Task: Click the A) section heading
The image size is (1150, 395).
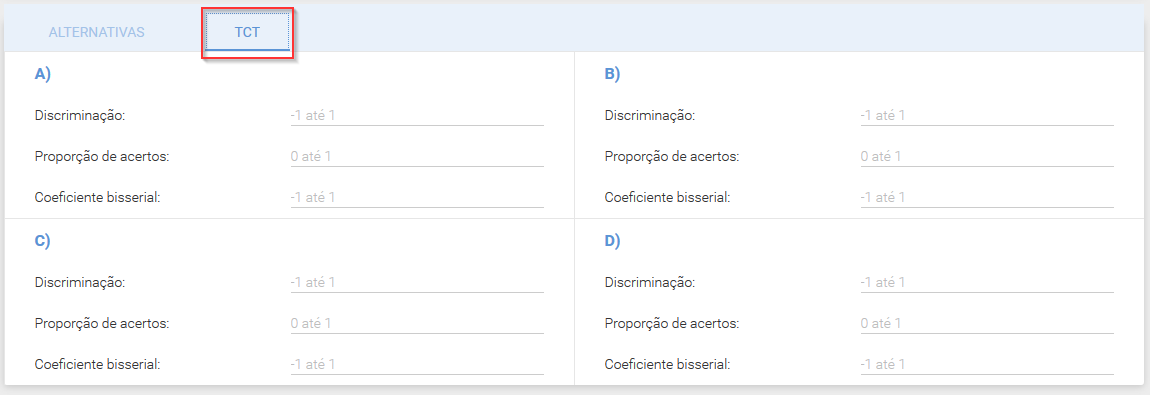Action: pyautogui.click(x=43, y=73)
